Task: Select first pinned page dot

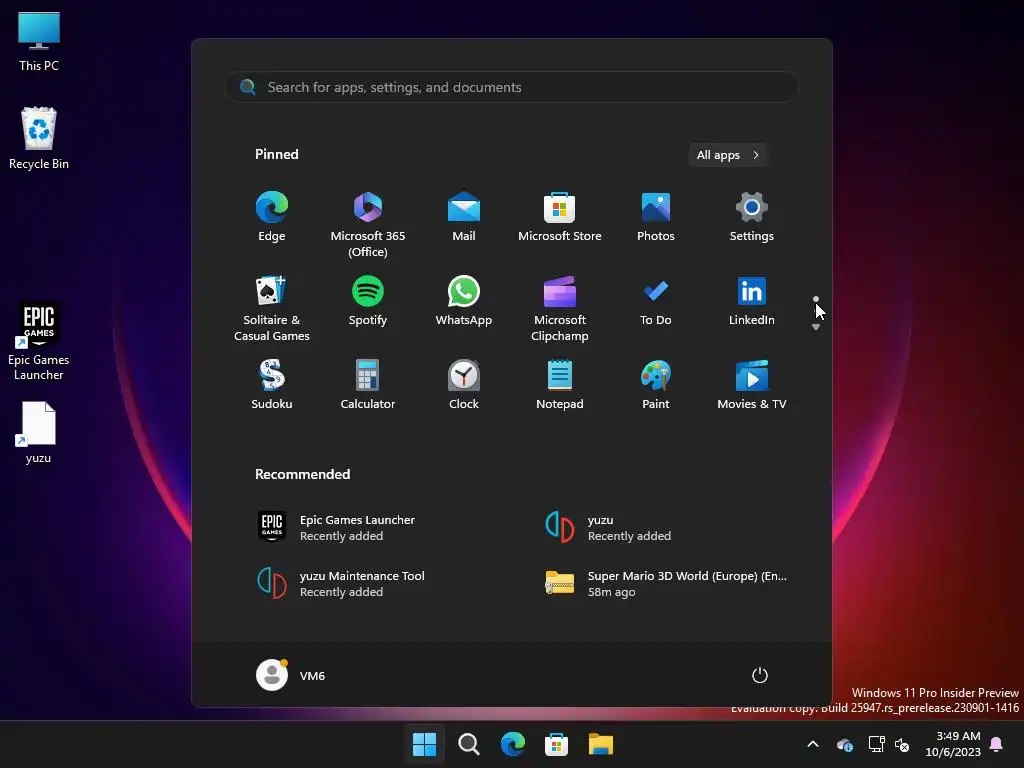Action: (816, 299)
